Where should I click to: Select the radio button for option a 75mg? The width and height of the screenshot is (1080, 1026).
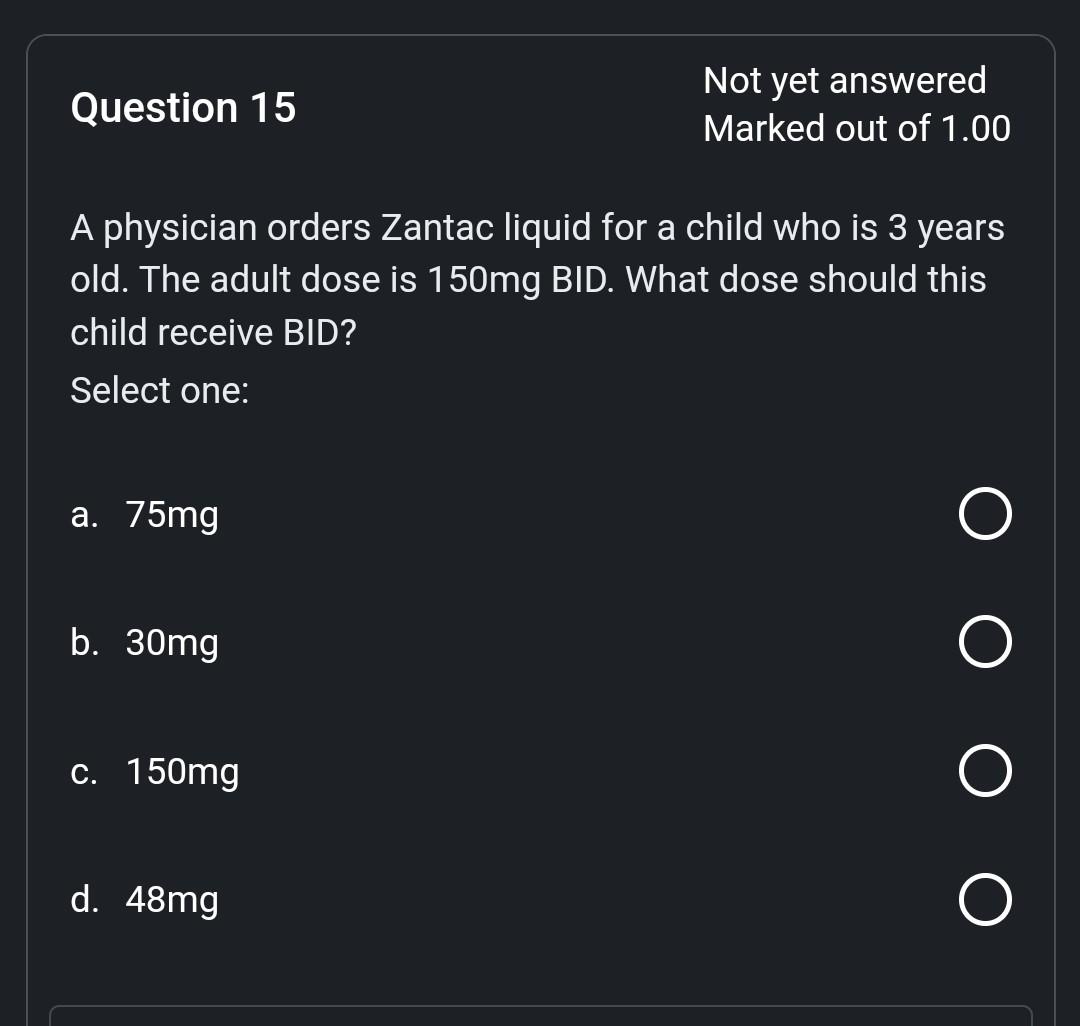pos(984,514)
